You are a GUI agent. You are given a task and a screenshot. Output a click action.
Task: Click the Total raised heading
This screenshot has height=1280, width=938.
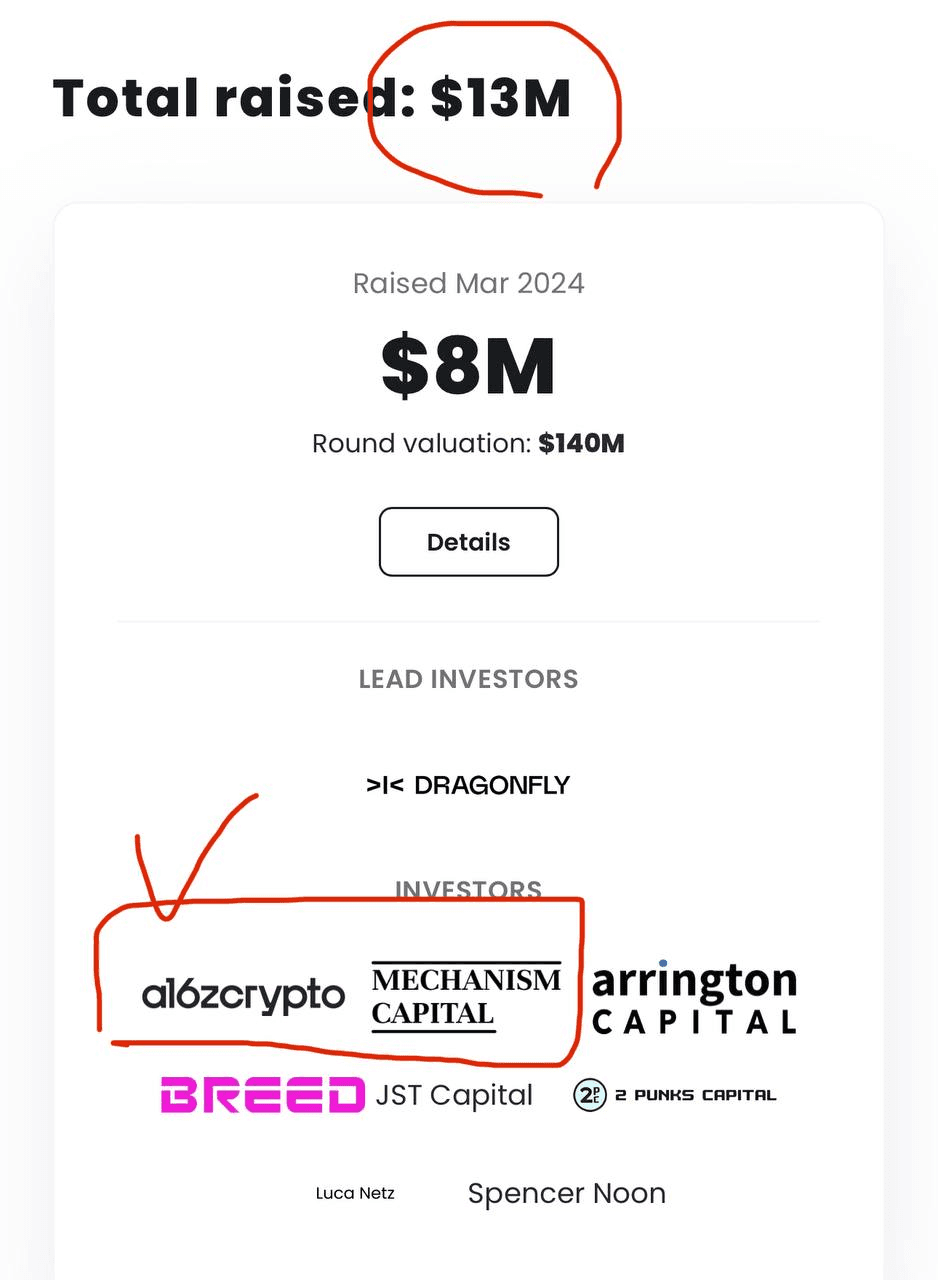pyautogui.click(x=311, y=99)
